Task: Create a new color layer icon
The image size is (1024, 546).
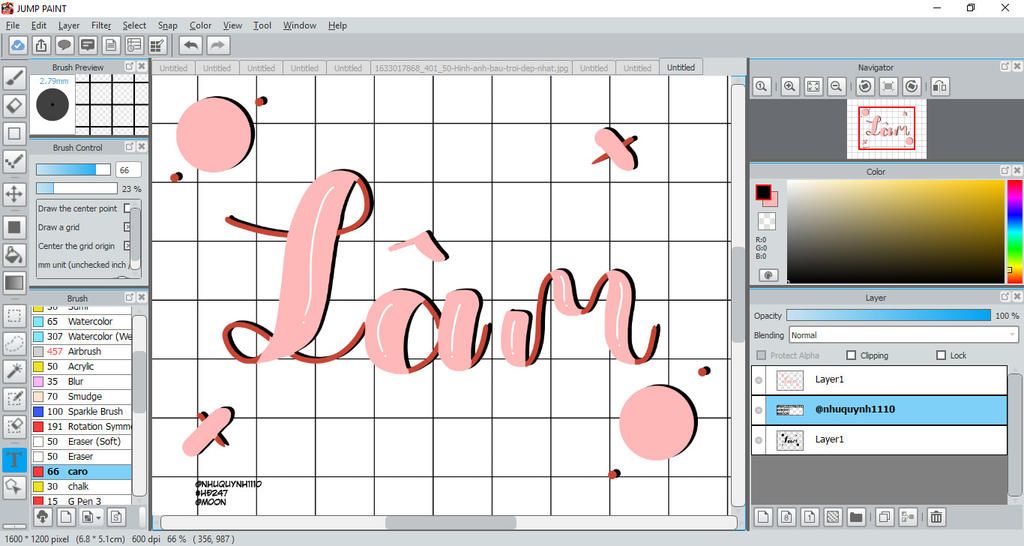Action: (763, 517)
